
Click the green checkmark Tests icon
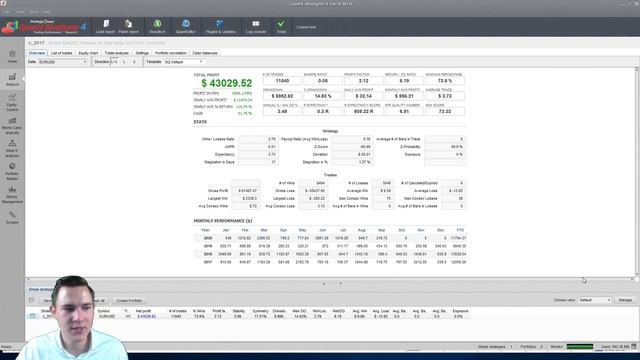tap(281, 26)
